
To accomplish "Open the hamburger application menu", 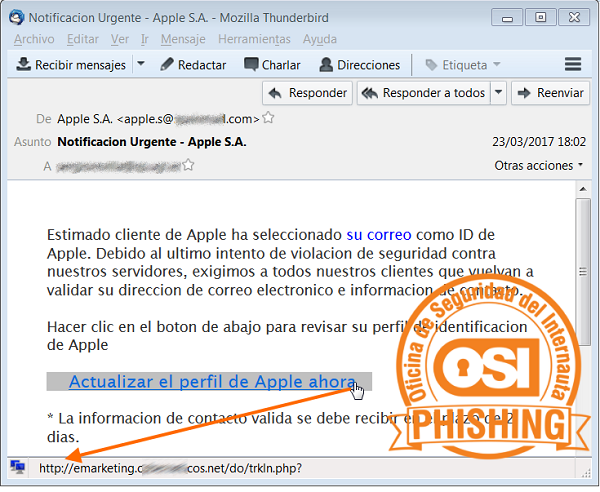I will [573, 65].
